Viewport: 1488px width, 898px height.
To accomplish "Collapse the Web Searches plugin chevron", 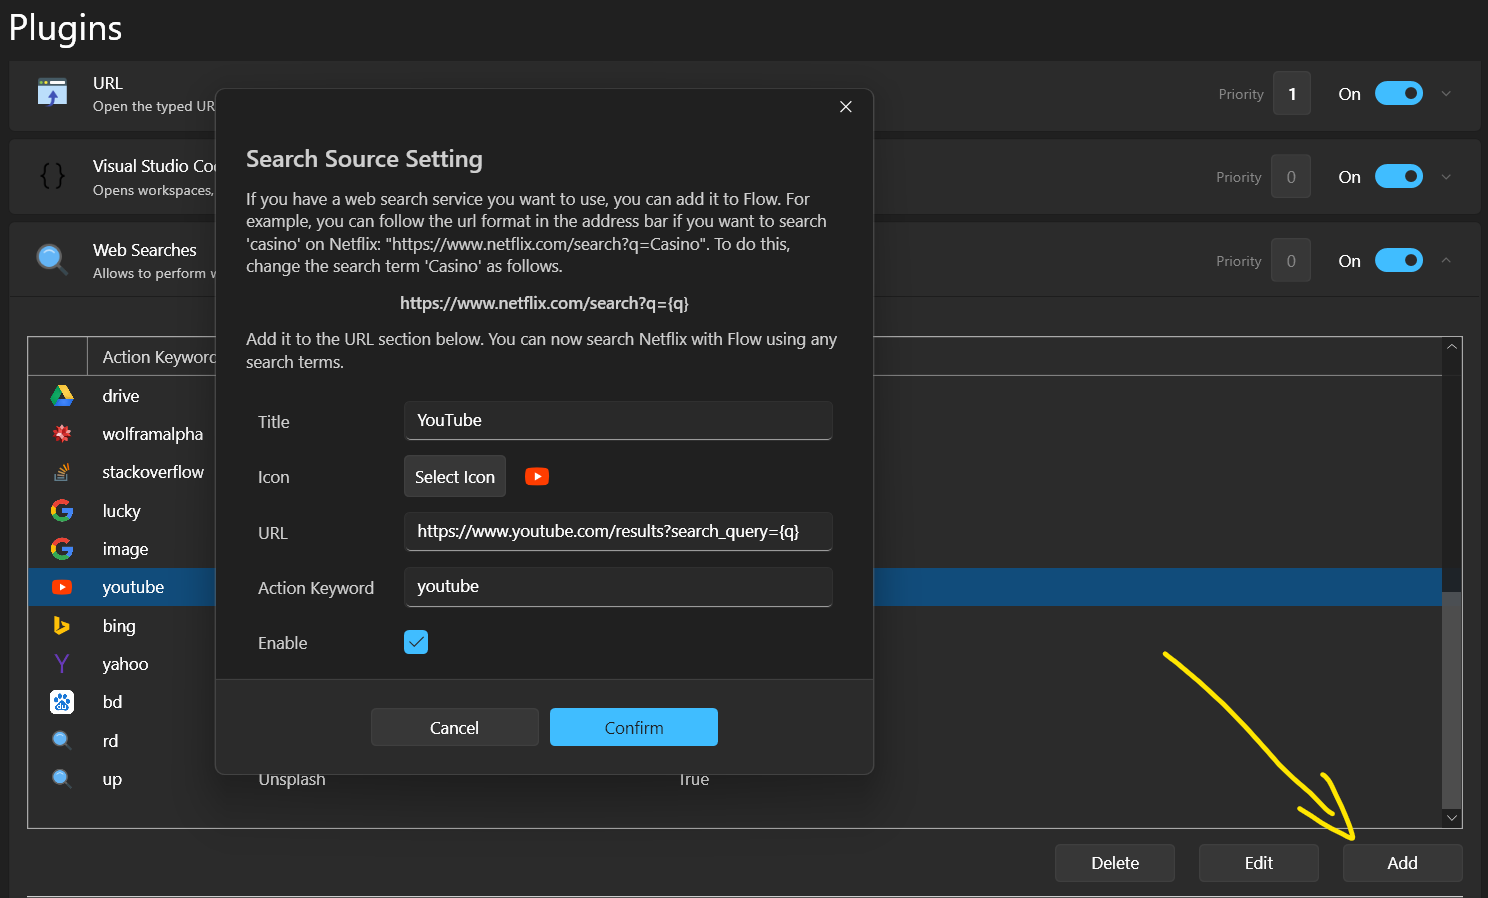I will pyautogui.click(x=1446, y=260).
